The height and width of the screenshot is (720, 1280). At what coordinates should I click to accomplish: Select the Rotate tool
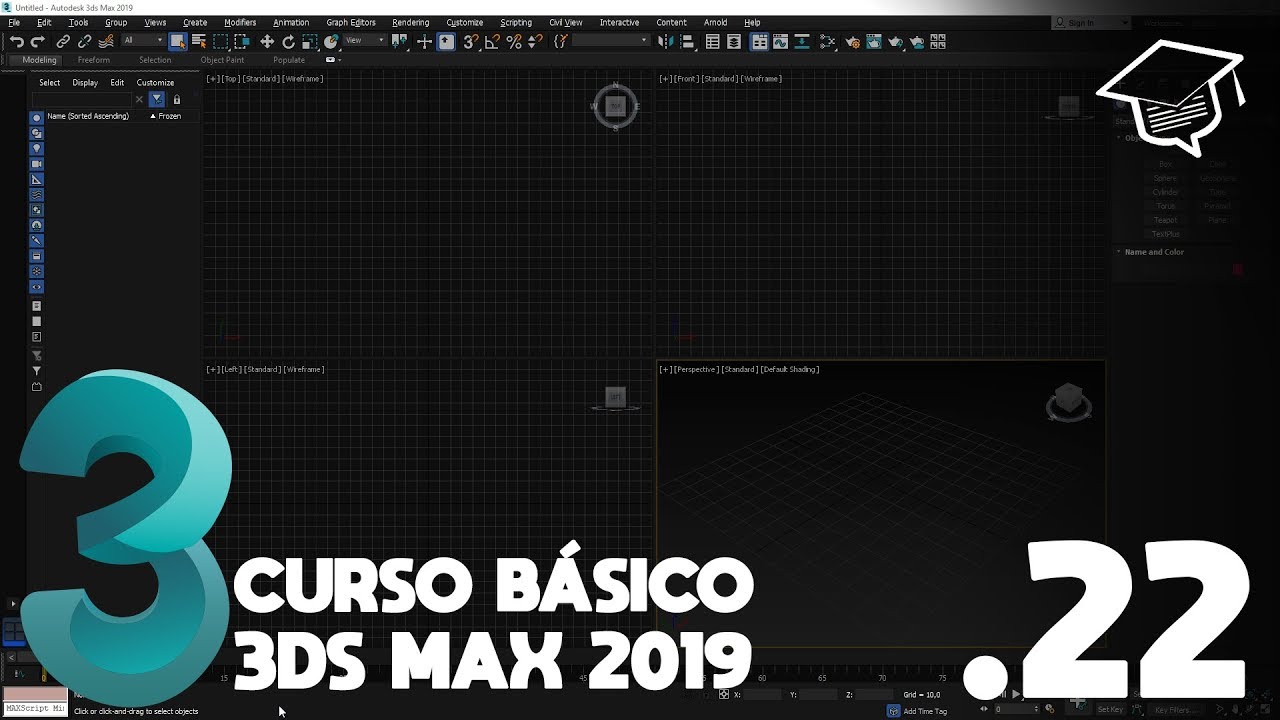[x=289, y=41]
